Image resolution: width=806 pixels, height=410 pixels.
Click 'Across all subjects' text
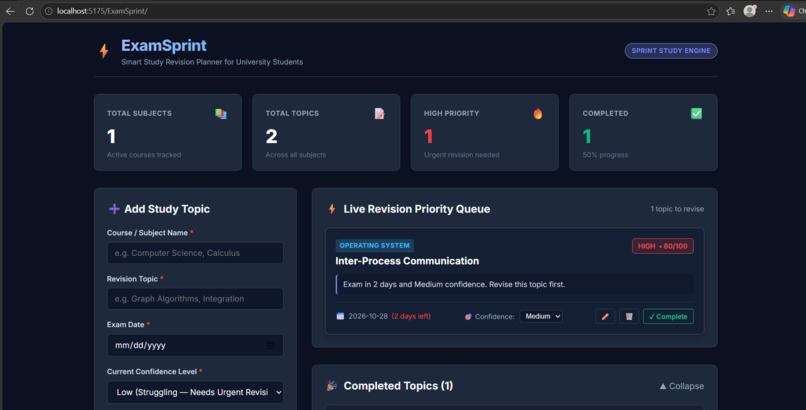click(296, 155)
